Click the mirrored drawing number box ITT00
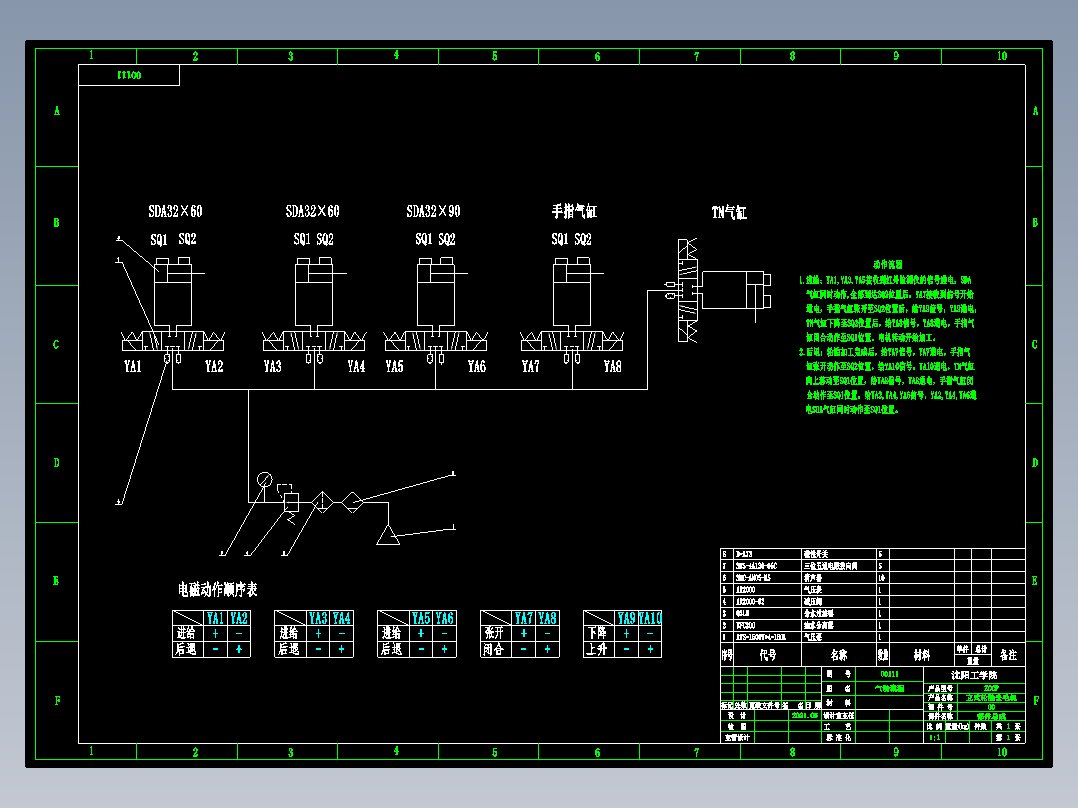This screenshot has width=1078, height=808. pyautogui.click(x=129, y=75)
